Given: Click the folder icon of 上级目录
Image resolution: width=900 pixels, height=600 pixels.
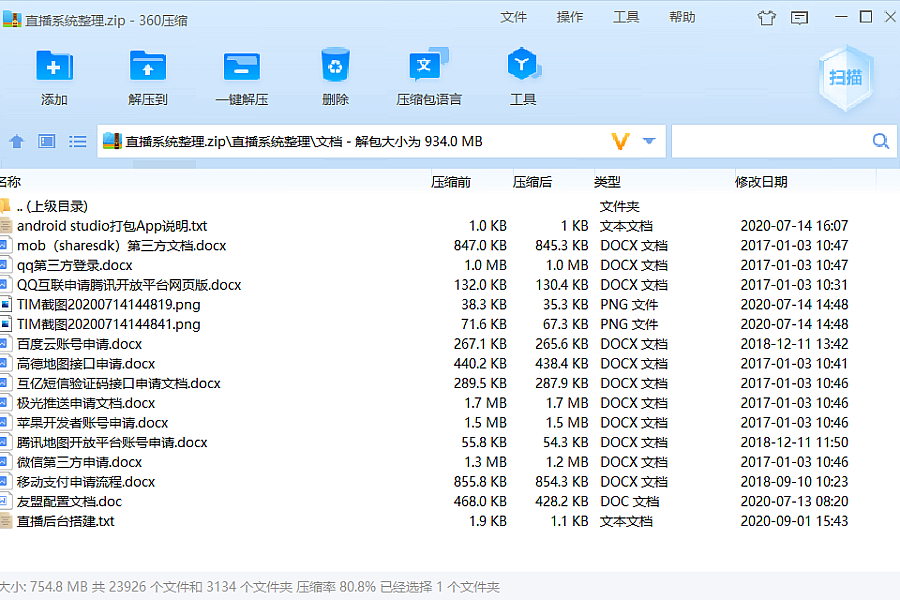Looking at the screenshot, I should [x=5, y=206].
